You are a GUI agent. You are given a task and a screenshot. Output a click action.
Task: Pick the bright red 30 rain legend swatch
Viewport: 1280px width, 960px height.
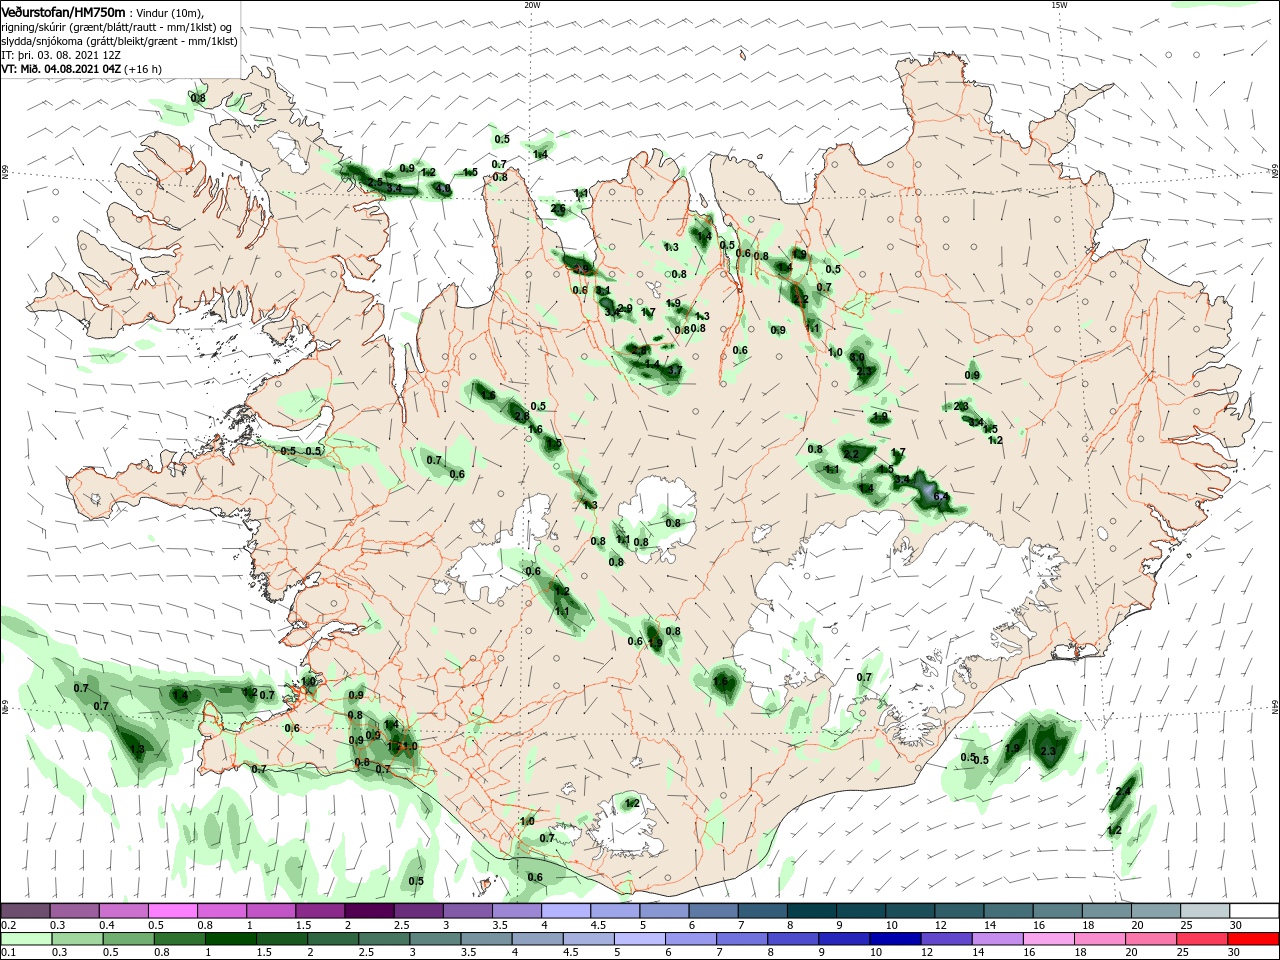1254,939
